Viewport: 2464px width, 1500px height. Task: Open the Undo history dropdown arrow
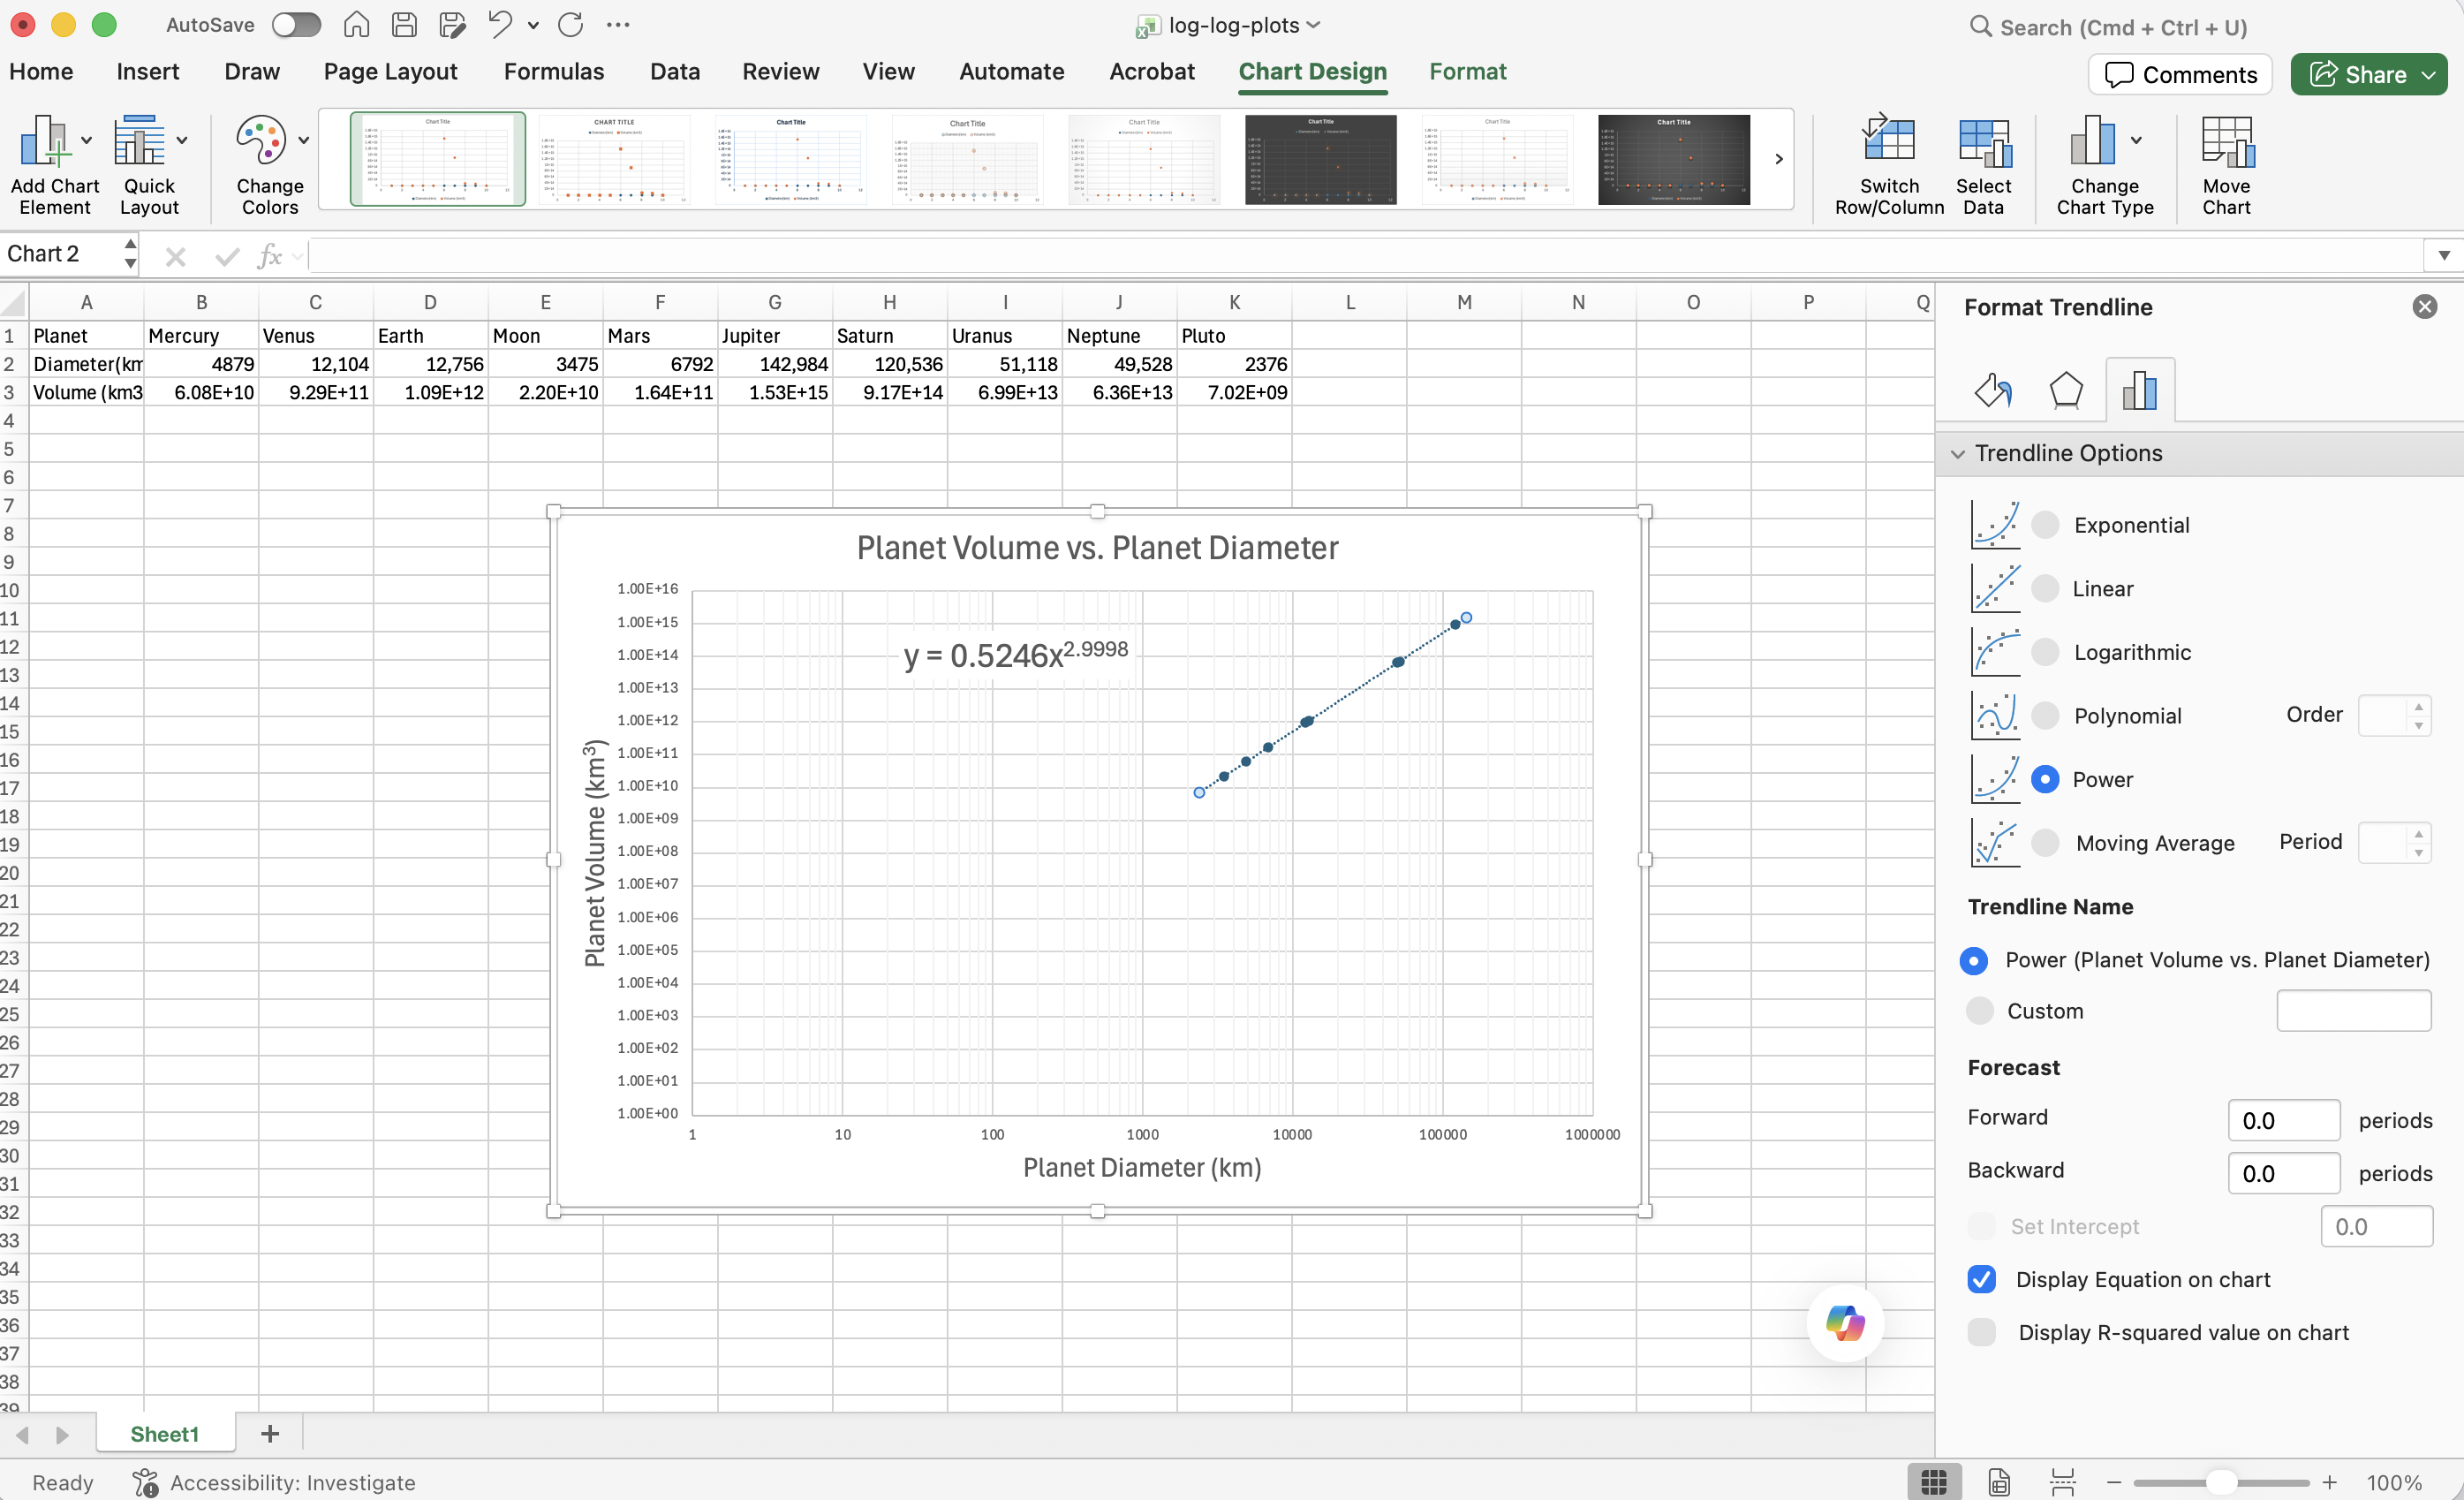[x=533, y=25]
